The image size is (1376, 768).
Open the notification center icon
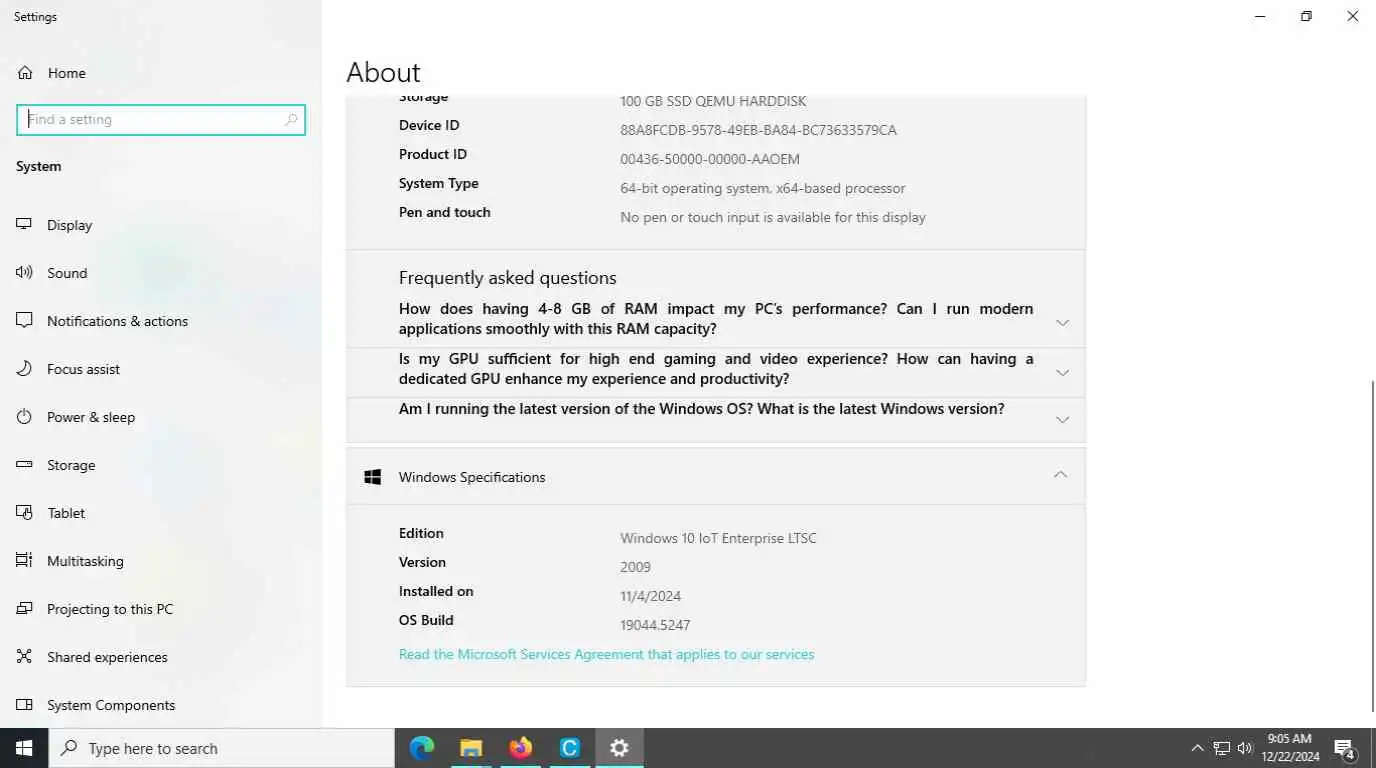1344,748
